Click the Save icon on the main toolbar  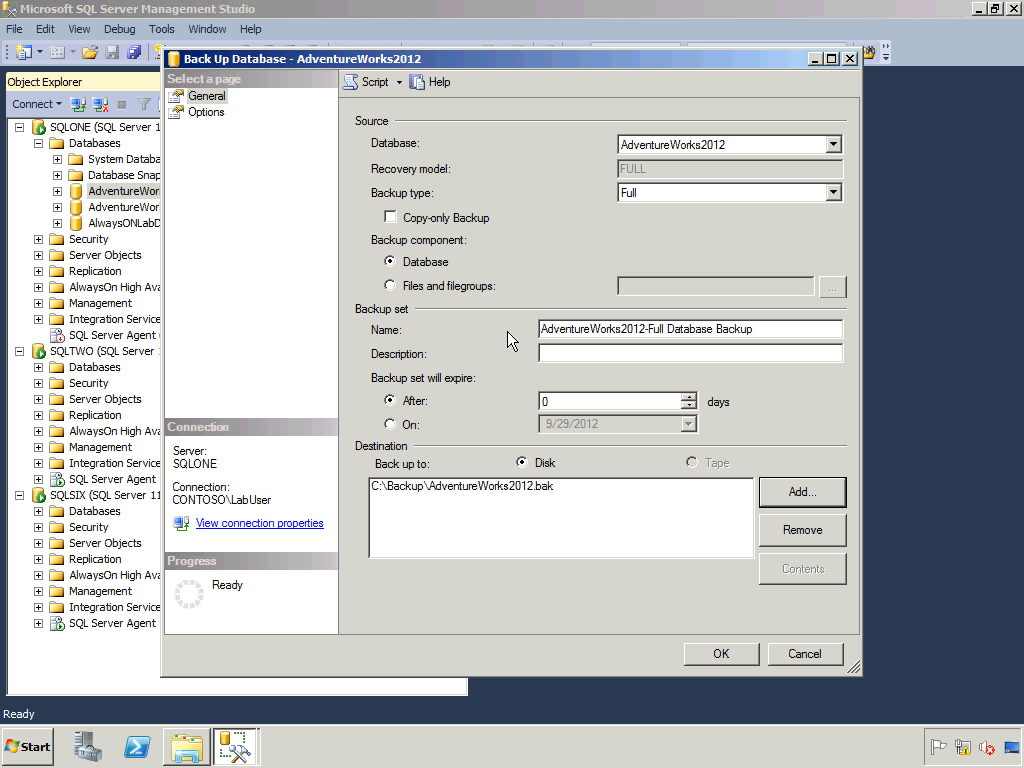pos(112,52)
